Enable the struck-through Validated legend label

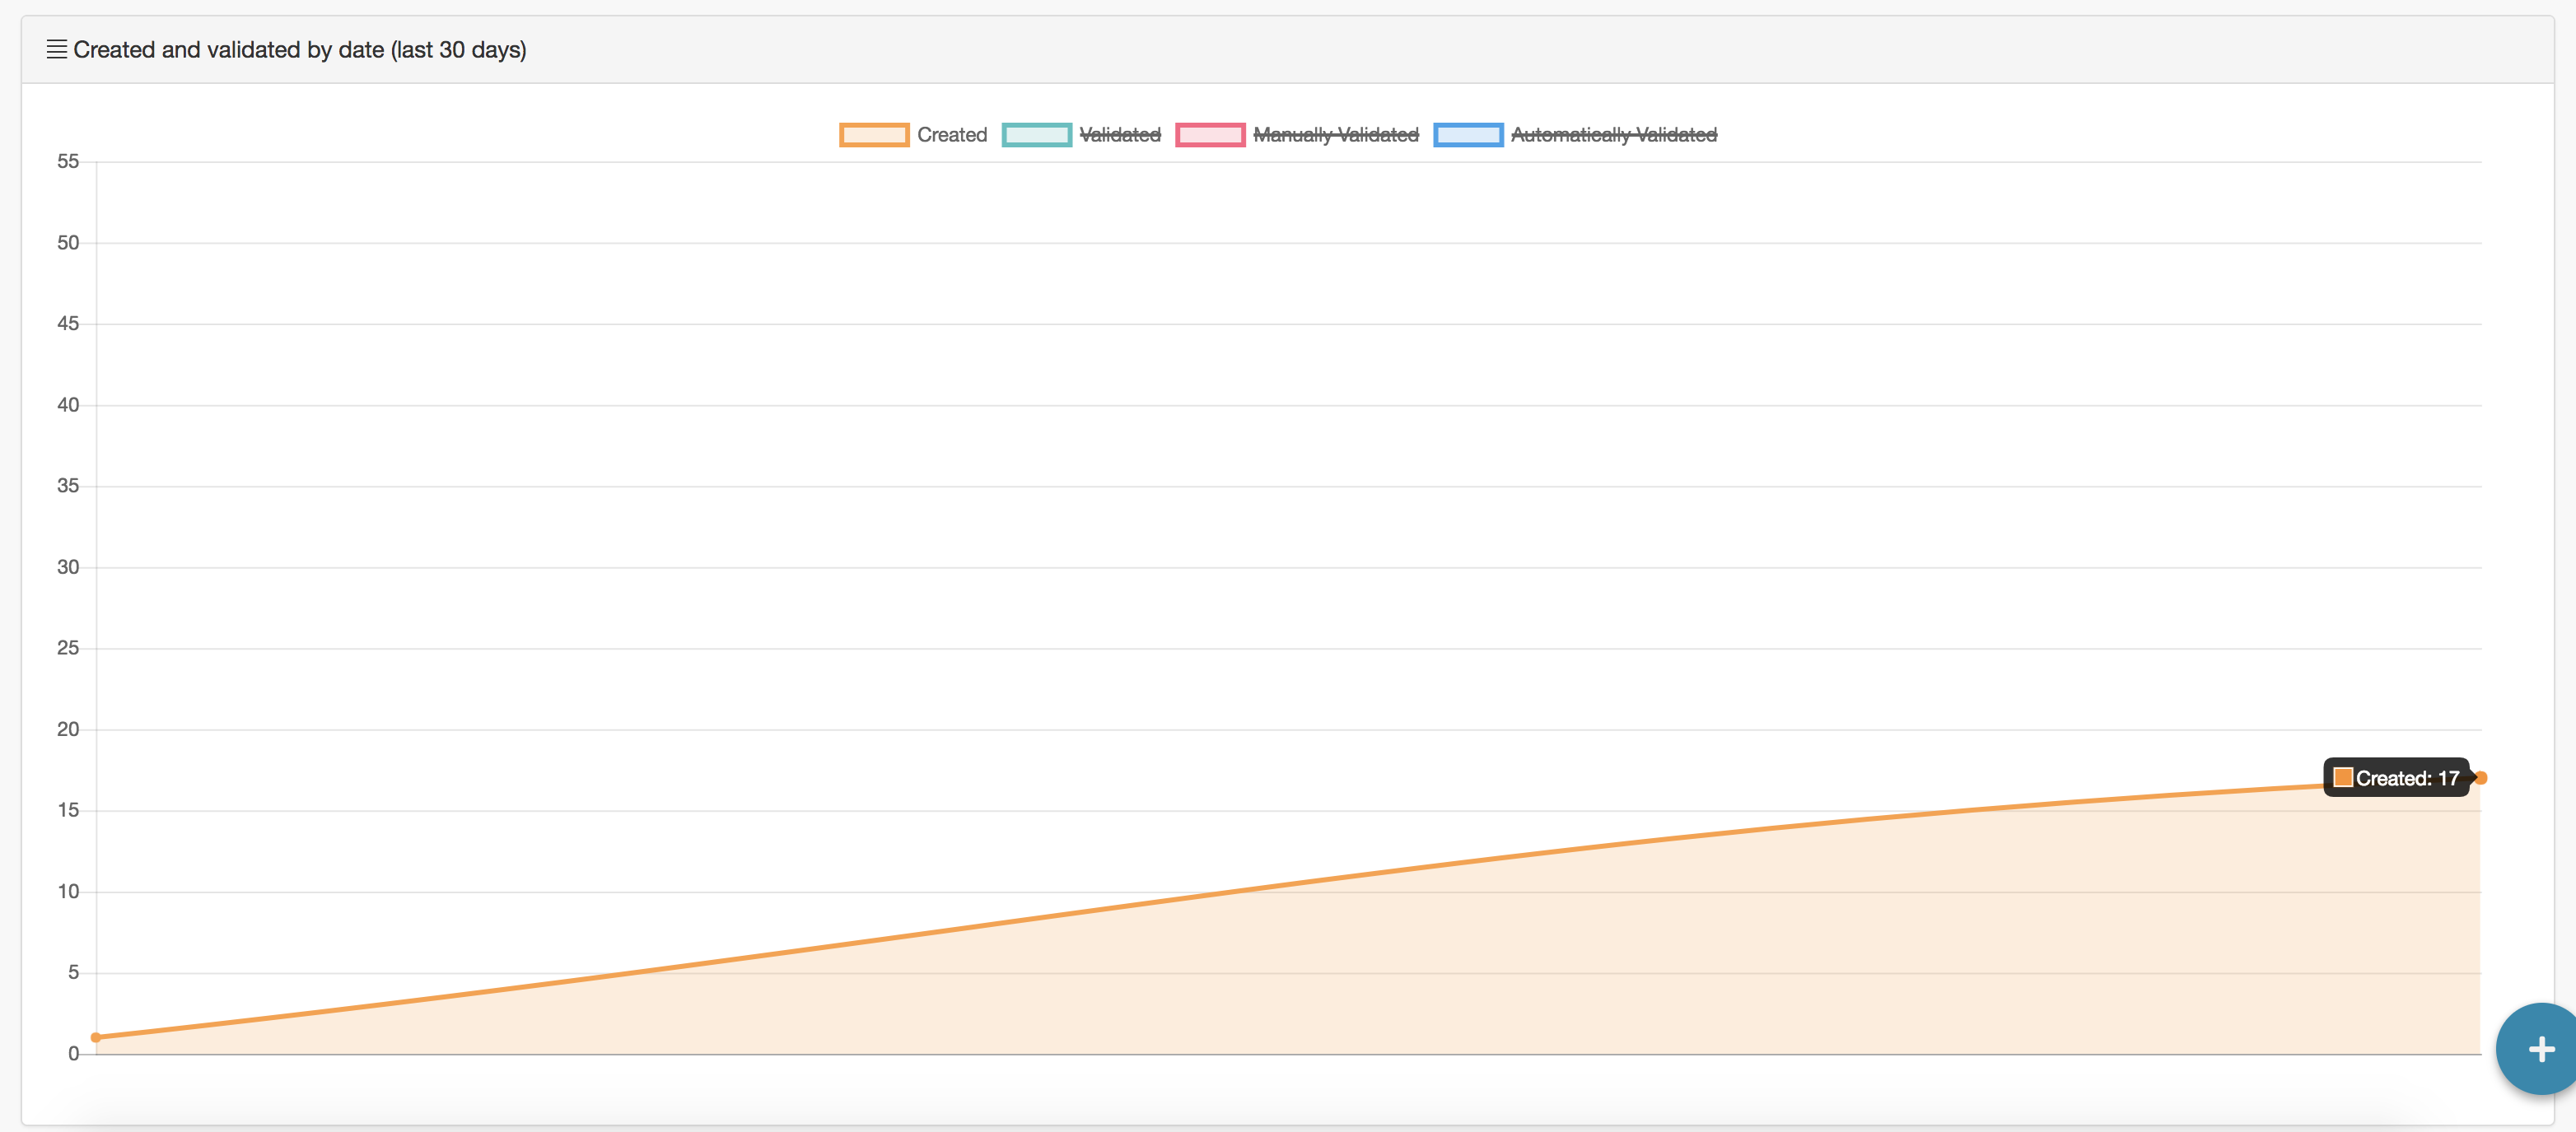click(x=1119, y=135)
